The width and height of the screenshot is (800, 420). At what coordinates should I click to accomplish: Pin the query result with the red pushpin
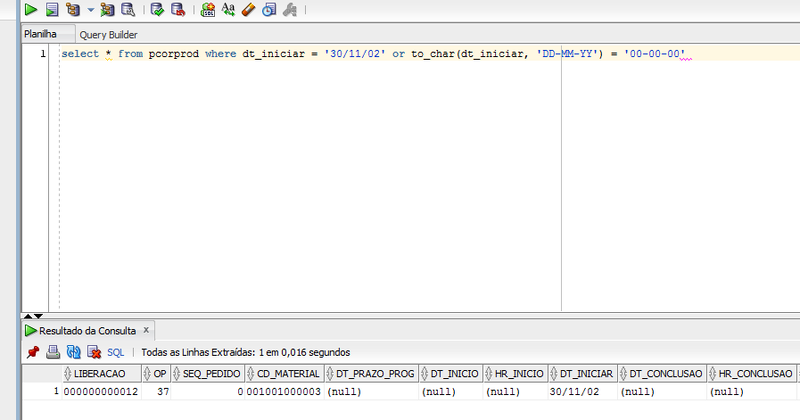33,352
